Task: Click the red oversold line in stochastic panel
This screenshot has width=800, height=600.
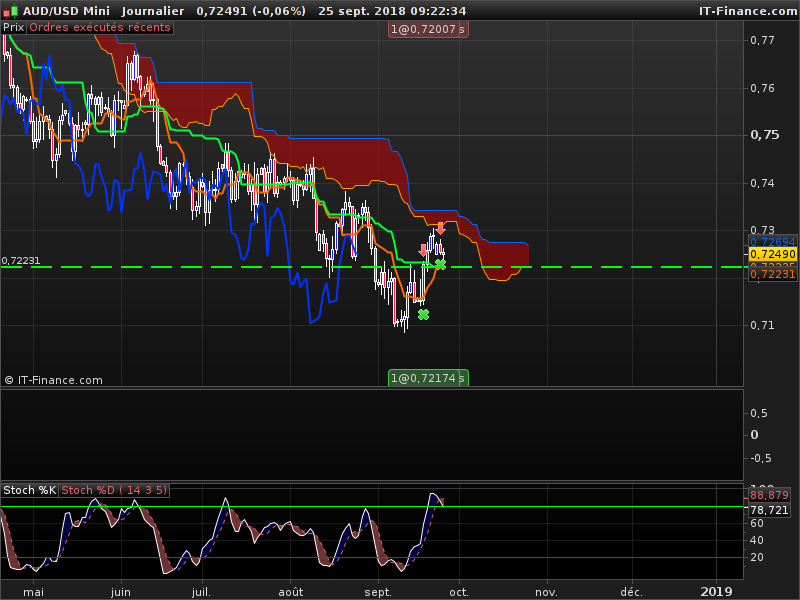Action: click(371, 558)
